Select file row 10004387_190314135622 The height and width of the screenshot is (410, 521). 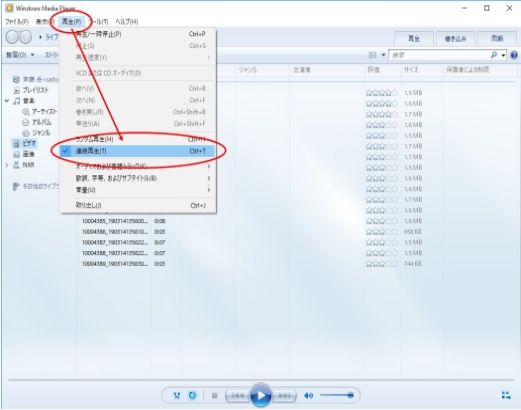115,242
